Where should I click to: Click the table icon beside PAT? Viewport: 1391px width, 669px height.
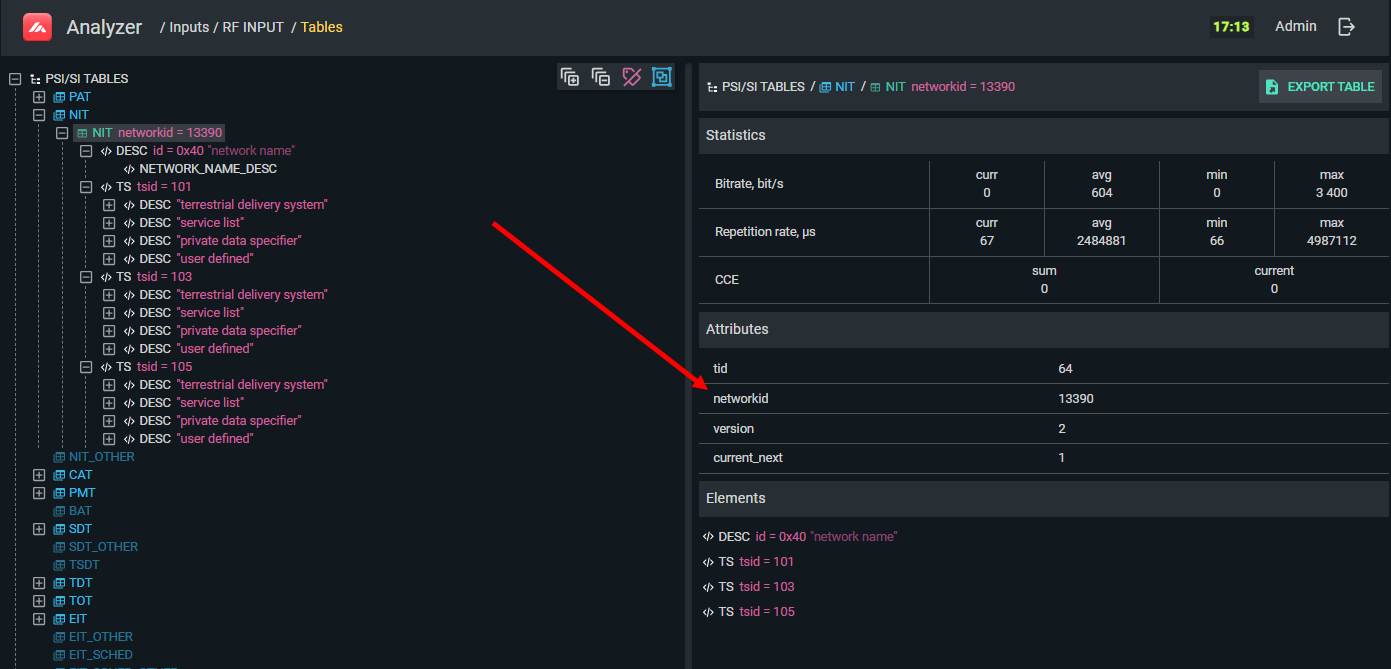coord(59,97)
